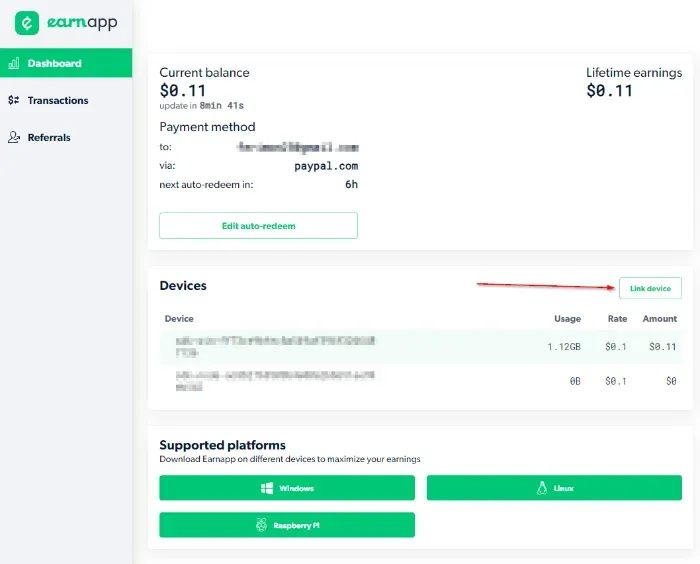
Task: Click the 0B usage cell
Action: (575, 381)
